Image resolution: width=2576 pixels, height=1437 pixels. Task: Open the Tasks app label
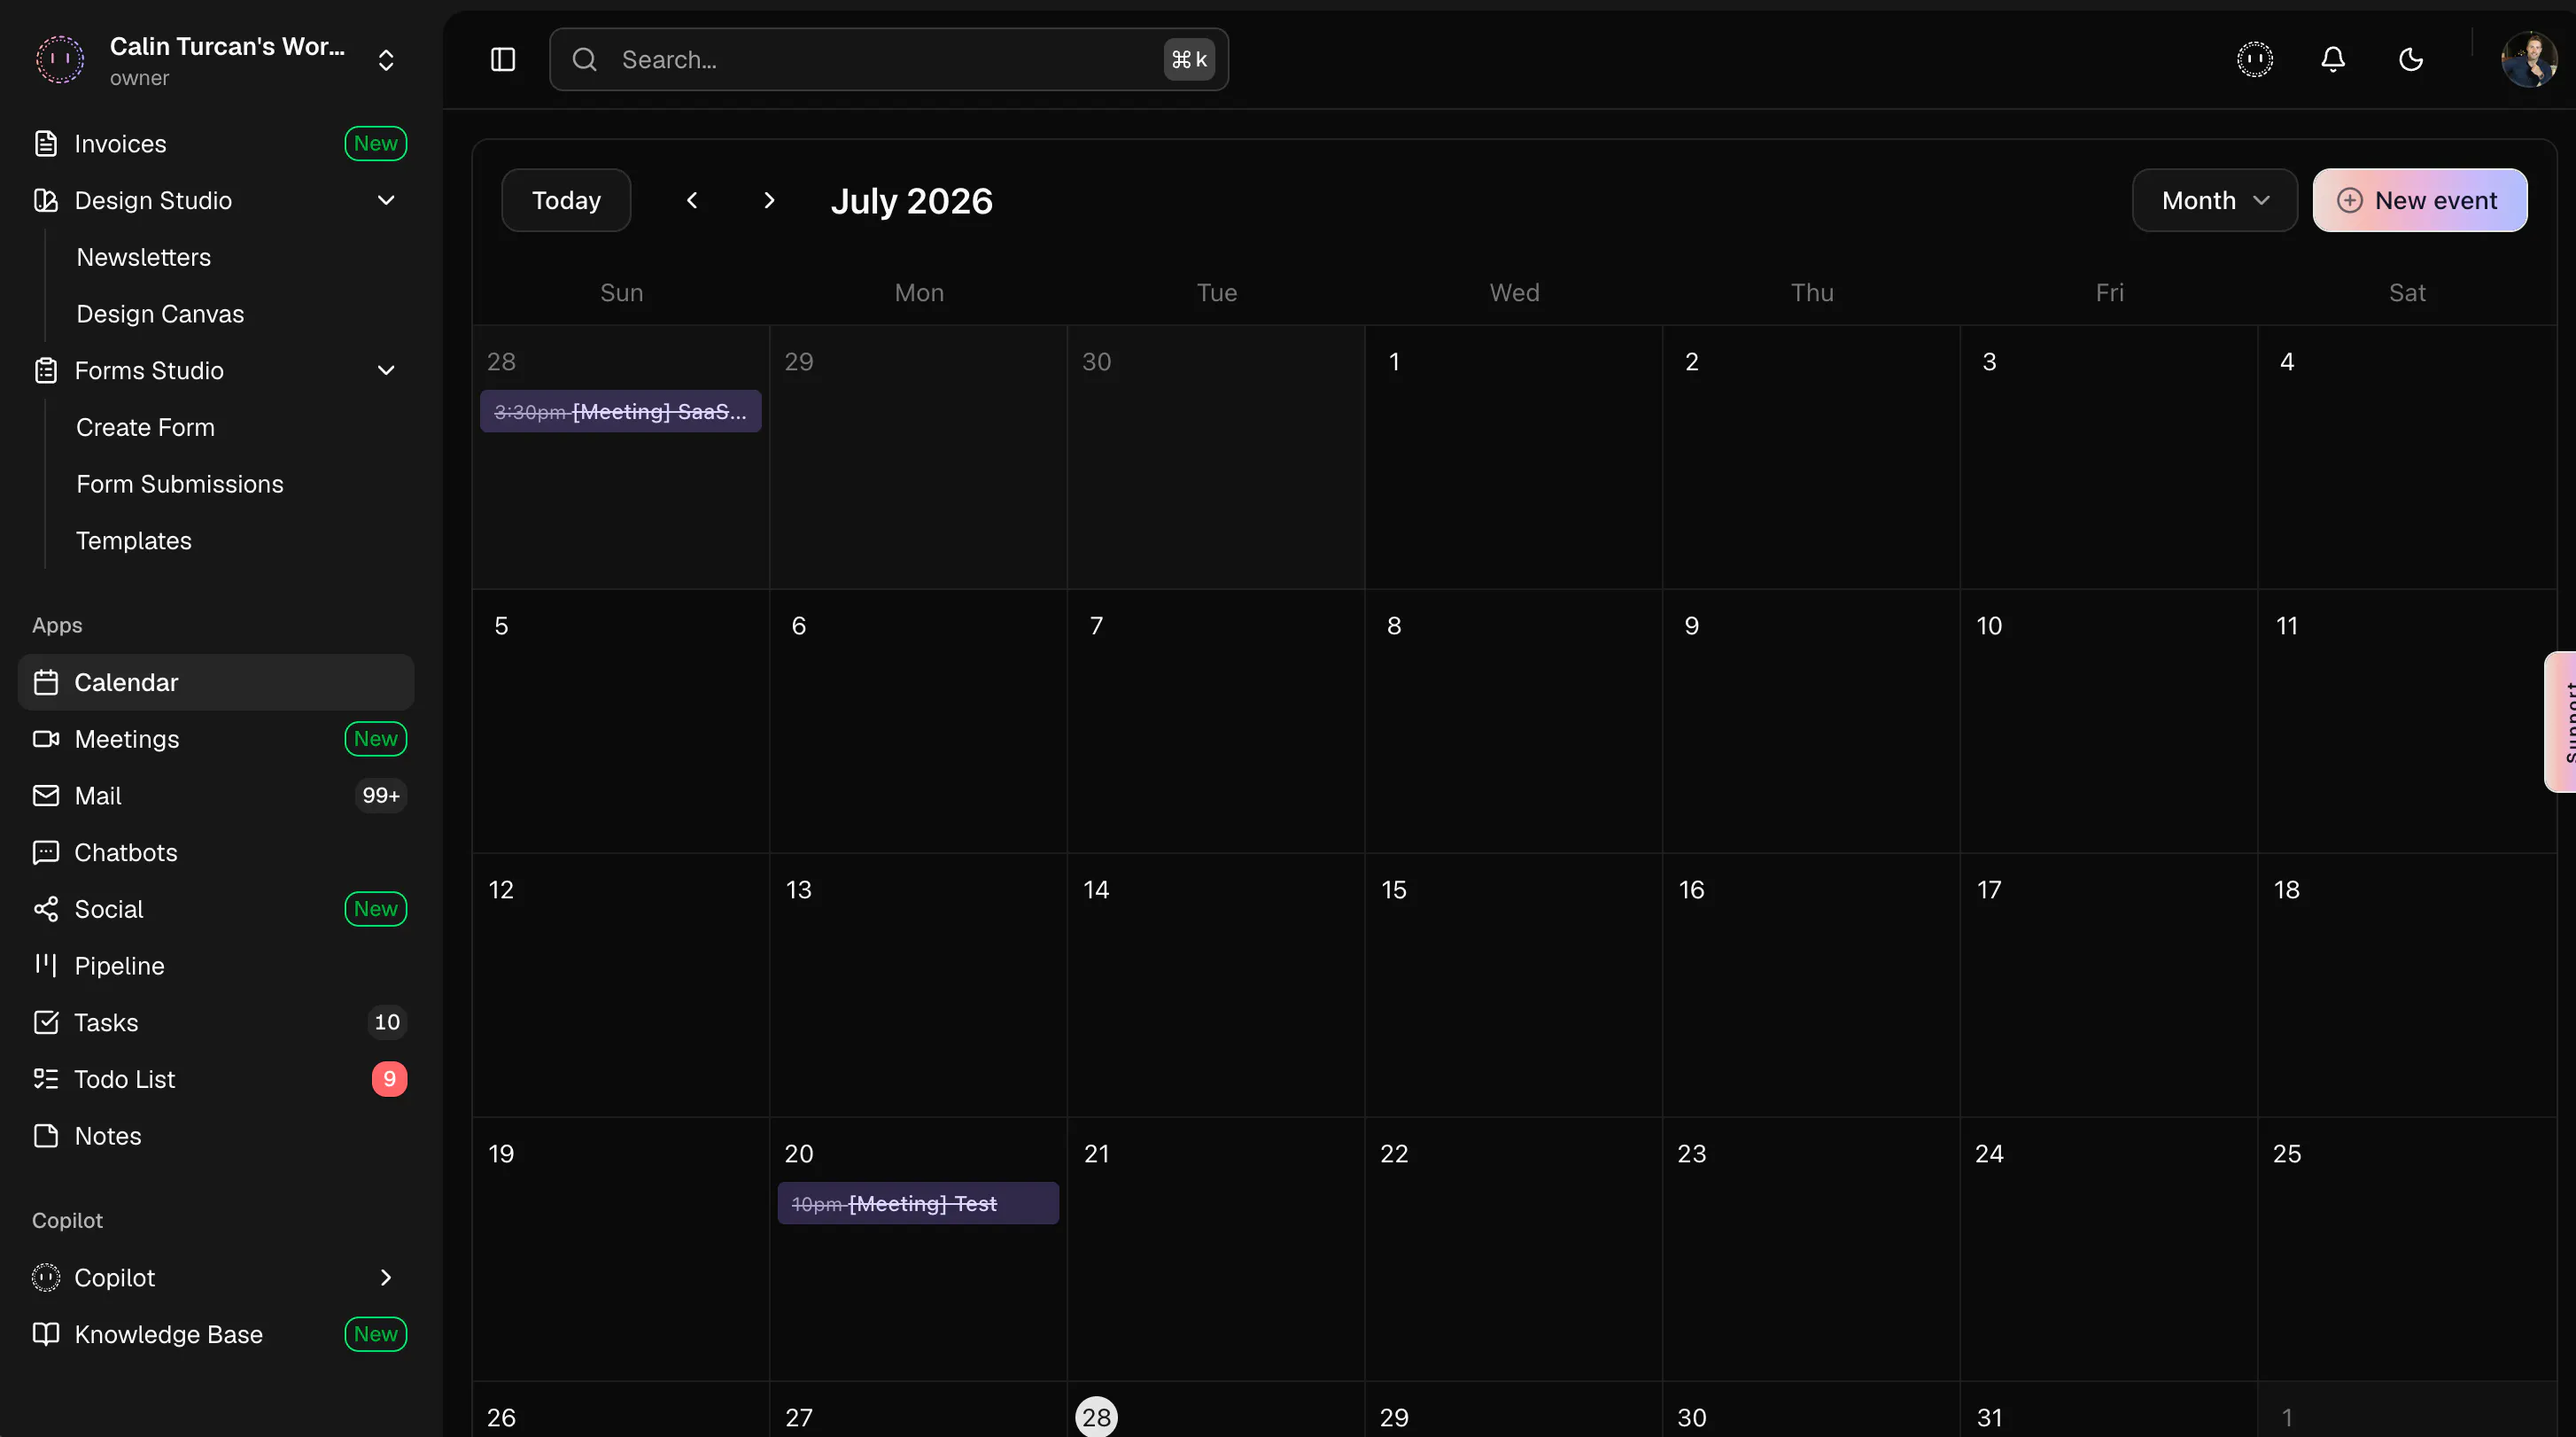click(107, 1022)
